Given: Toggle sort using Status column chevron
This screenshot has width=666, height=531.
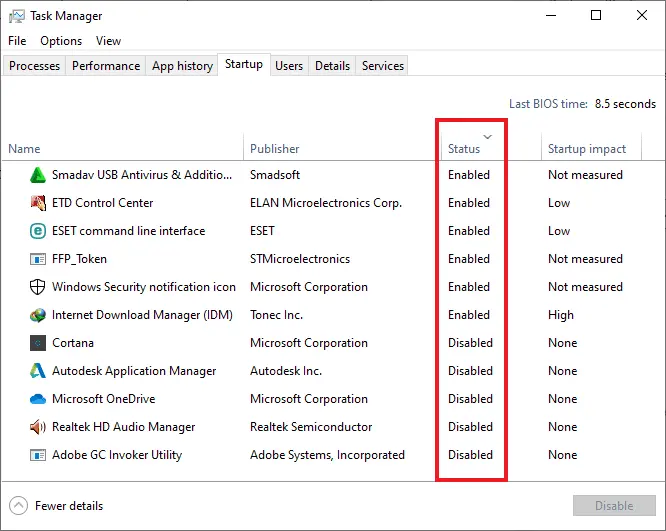Looking at the screenshot, I should 488,137.
